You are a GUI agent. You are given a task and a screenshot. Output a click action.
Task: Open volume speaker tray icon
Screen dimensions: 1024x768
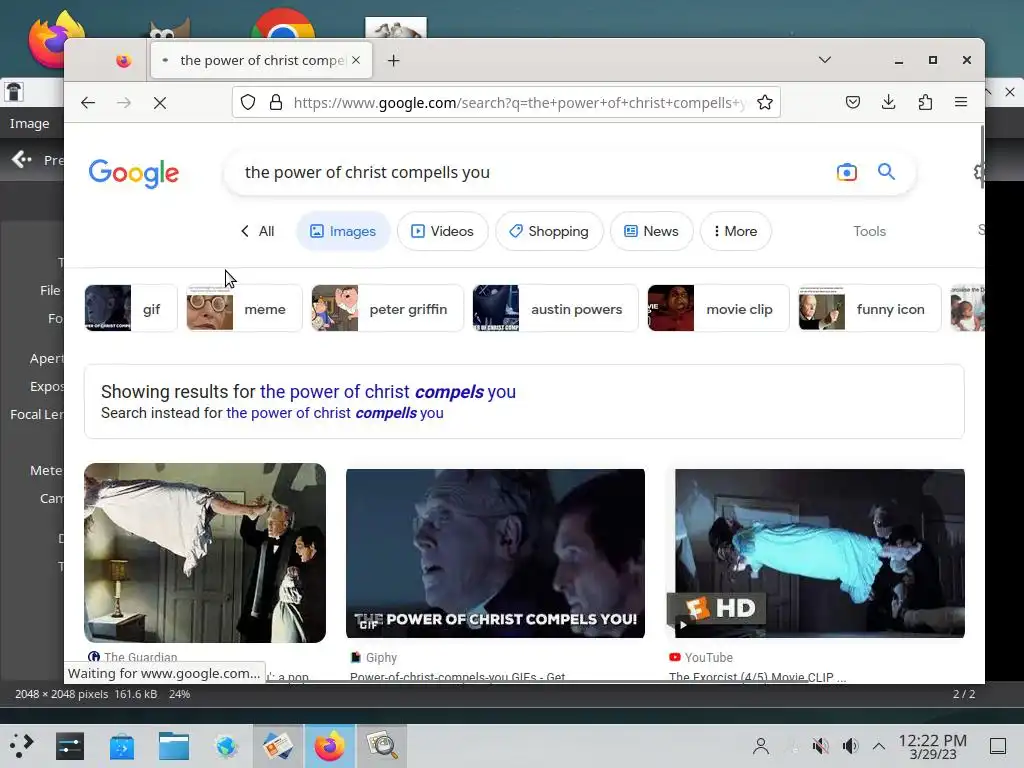(x=850, y=746)
